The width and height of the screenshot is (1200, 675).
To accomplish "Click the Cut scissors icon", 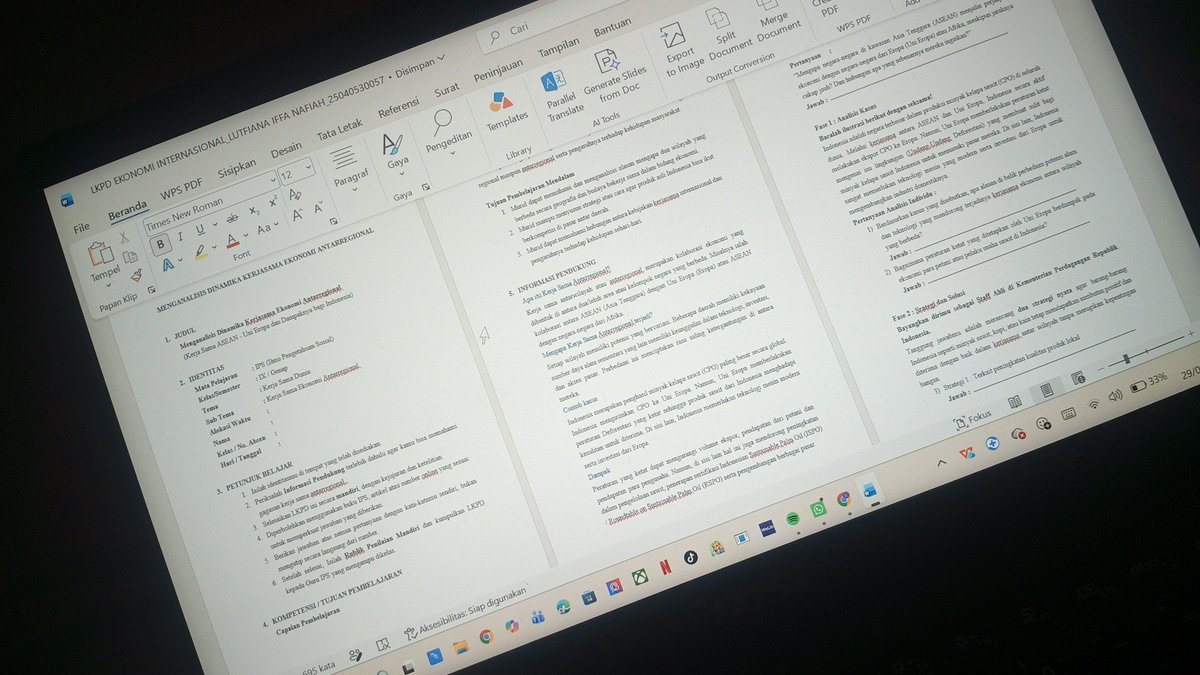I will 124,237.
